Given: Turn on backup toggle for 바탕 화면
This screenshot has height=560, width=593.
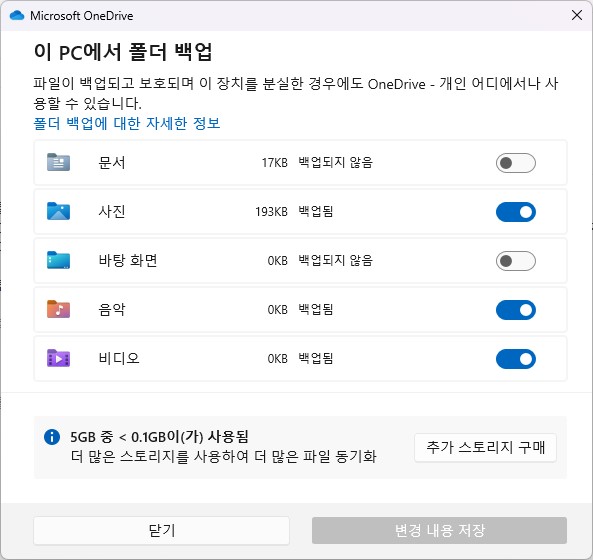Looking at the screenshot, I should 515,261.
